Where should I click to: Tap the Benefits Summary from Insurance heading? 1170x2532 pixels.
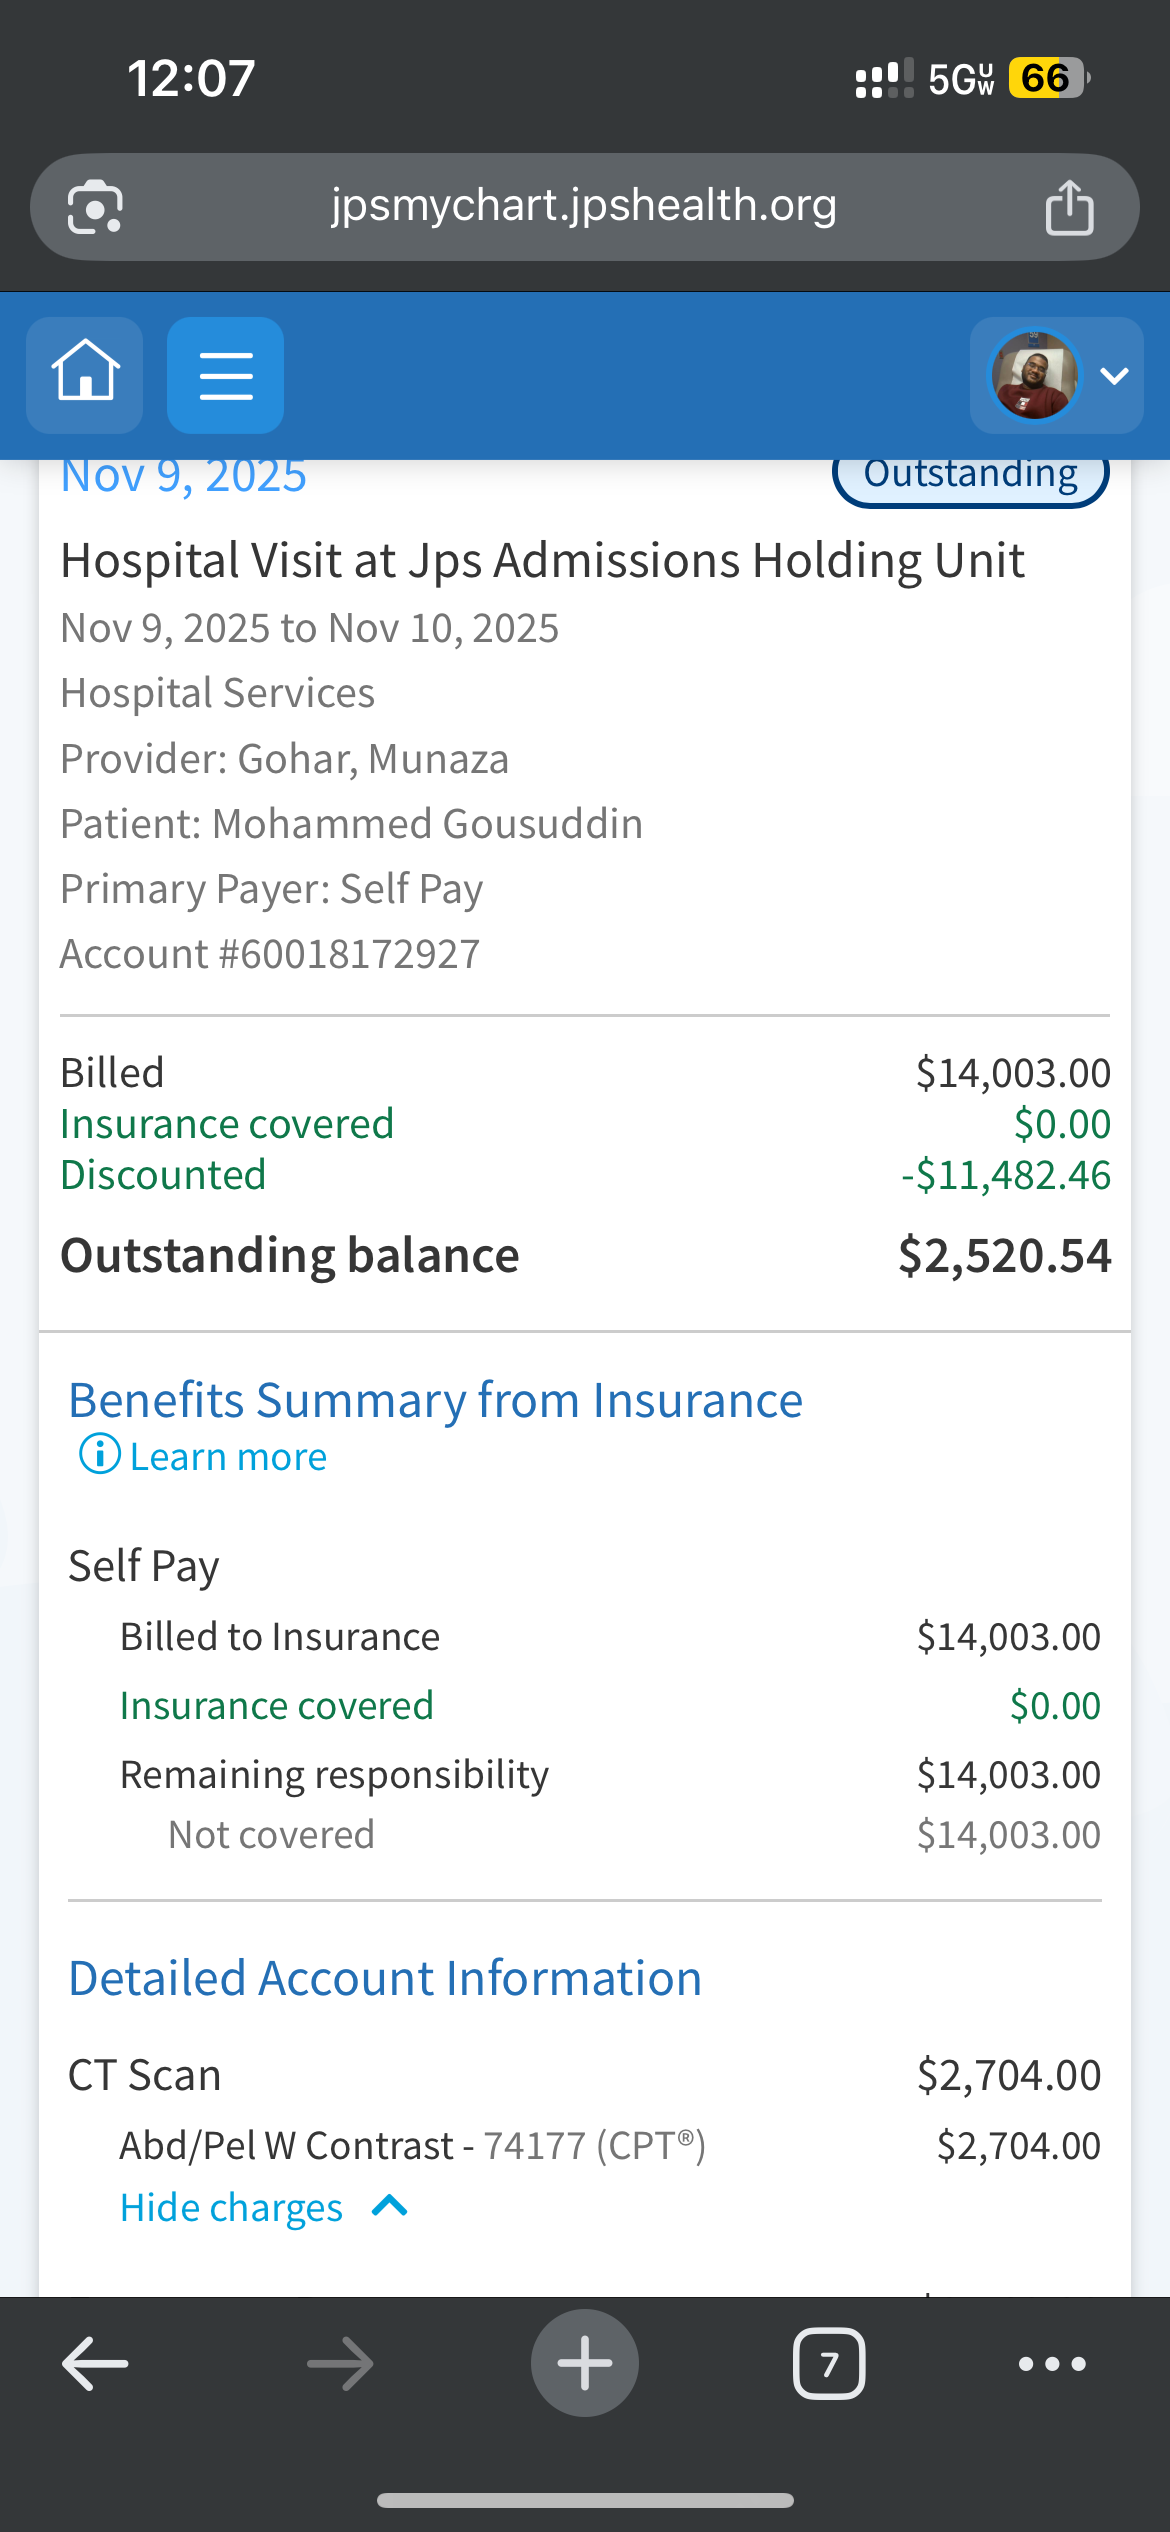pos(435,1400)
